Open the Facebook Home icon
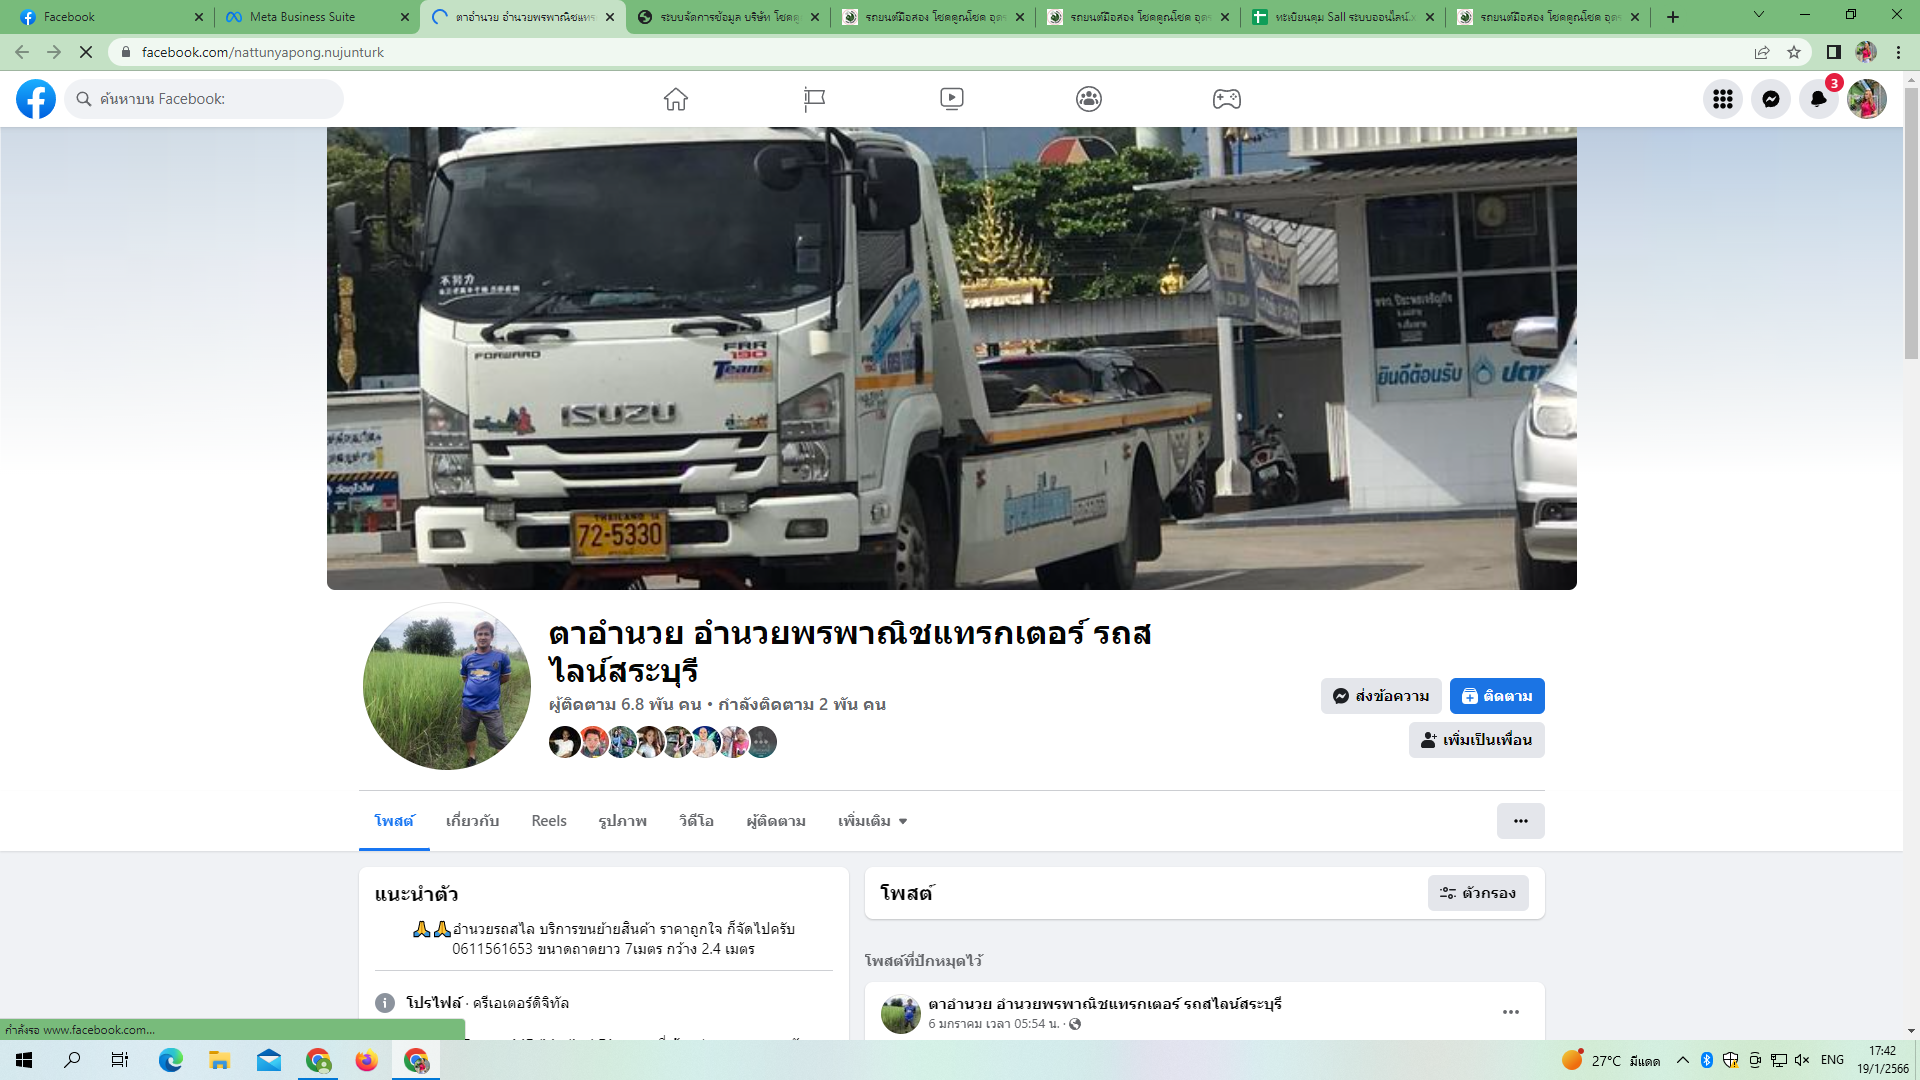Viewport: 1920px width, 1080px height. [x=676, y=99]
